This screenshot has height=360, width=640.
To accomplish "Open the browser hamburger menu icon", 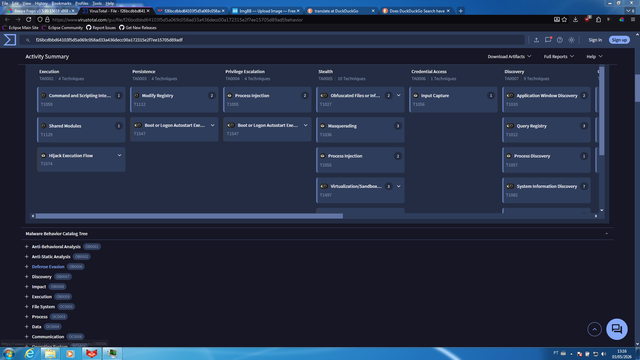I will pyautogui.click(x=633, y=19).
